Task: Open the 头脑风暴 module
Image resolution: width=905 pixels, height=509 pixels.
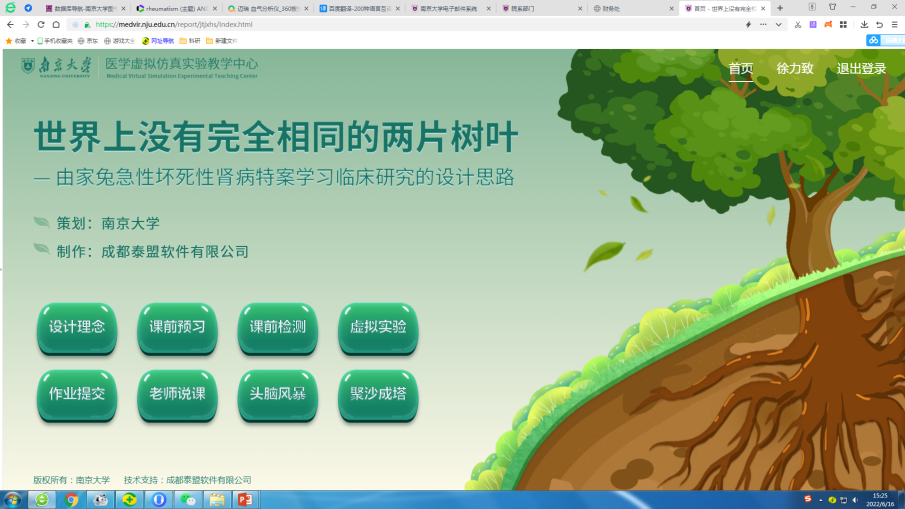Action: click(x=277, y=394)
